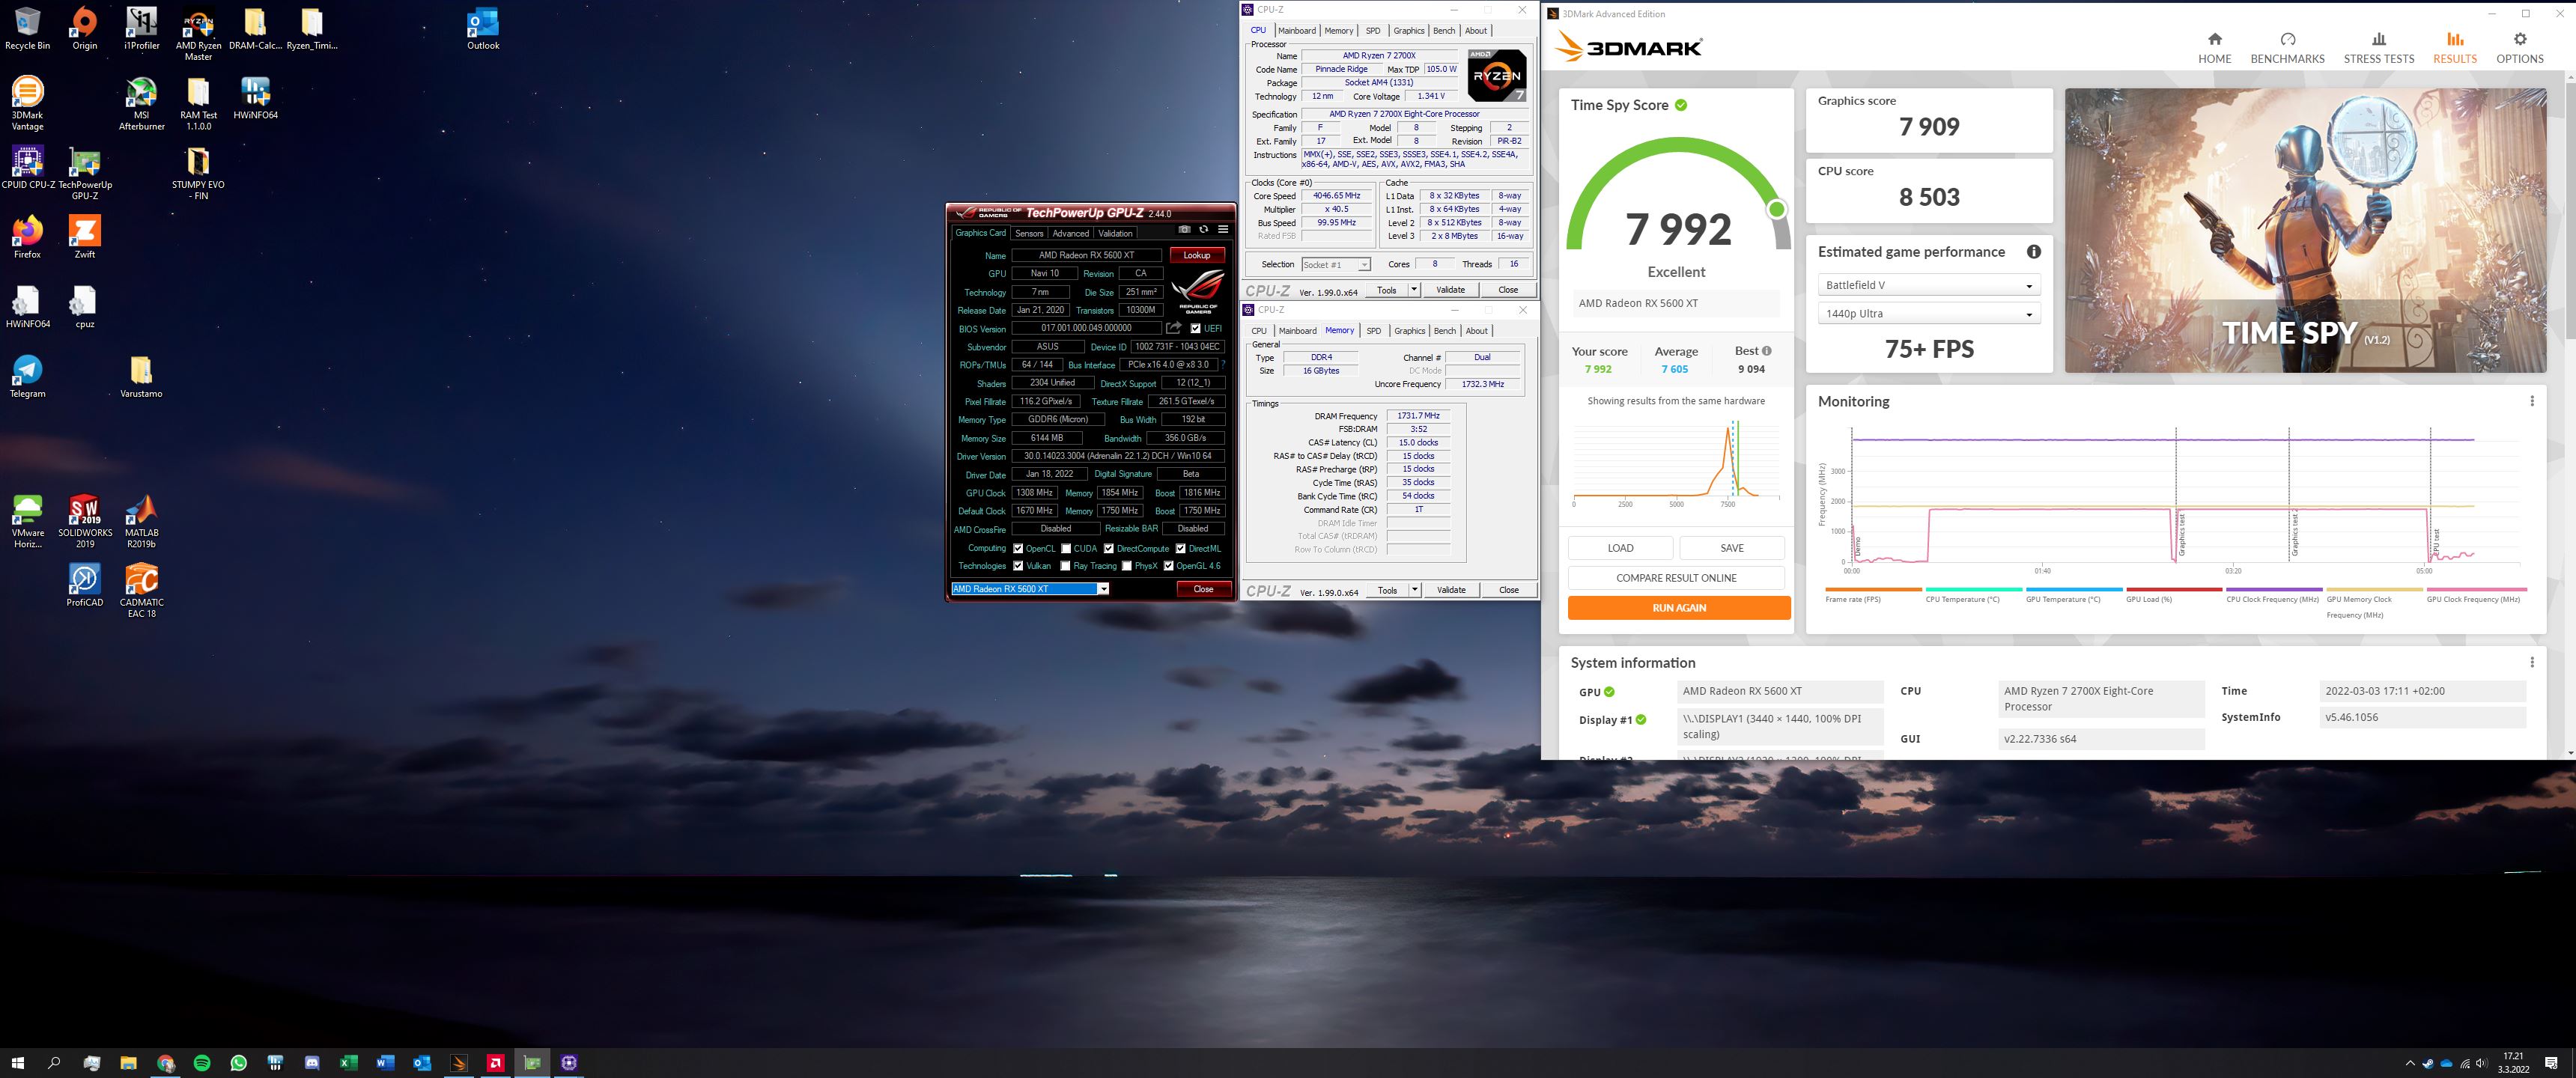Viewport: 2576px width, 1078px height.
Task: Click info icon next to Best score
Action: click(x=1767, y=351)
